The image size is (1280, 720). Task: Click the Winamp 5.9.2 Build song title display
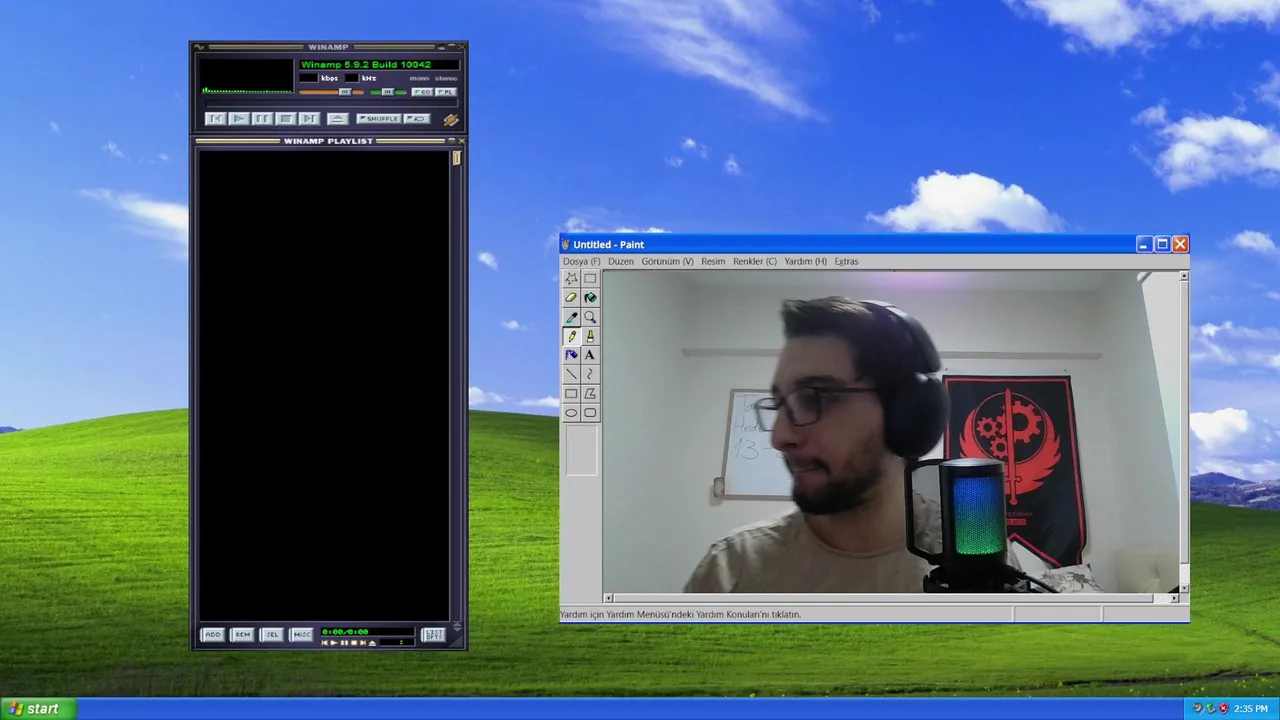(x=380, y=65)
